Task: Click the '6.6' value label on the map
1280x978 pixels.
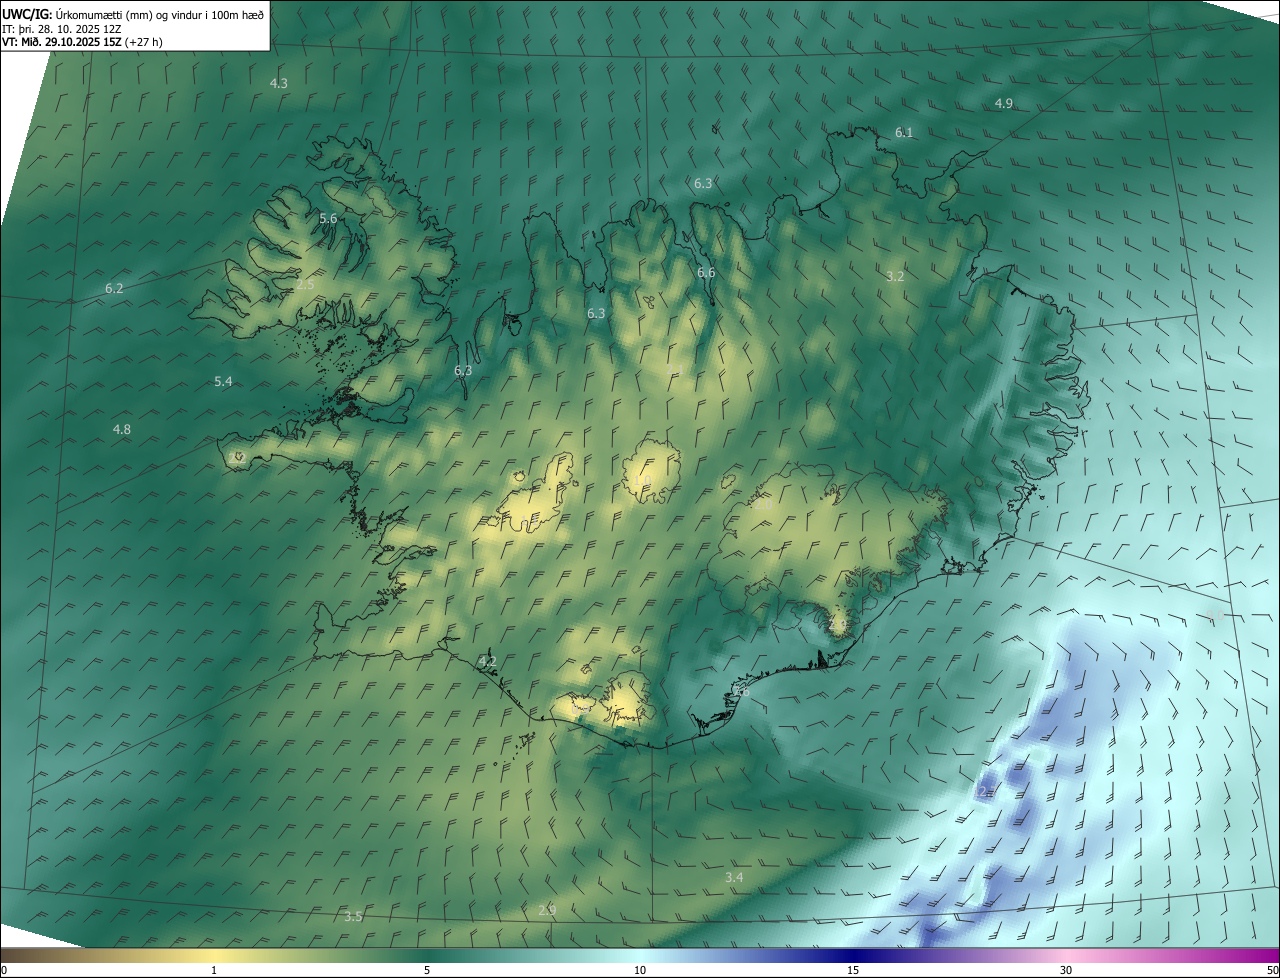Action: point(706,272)
